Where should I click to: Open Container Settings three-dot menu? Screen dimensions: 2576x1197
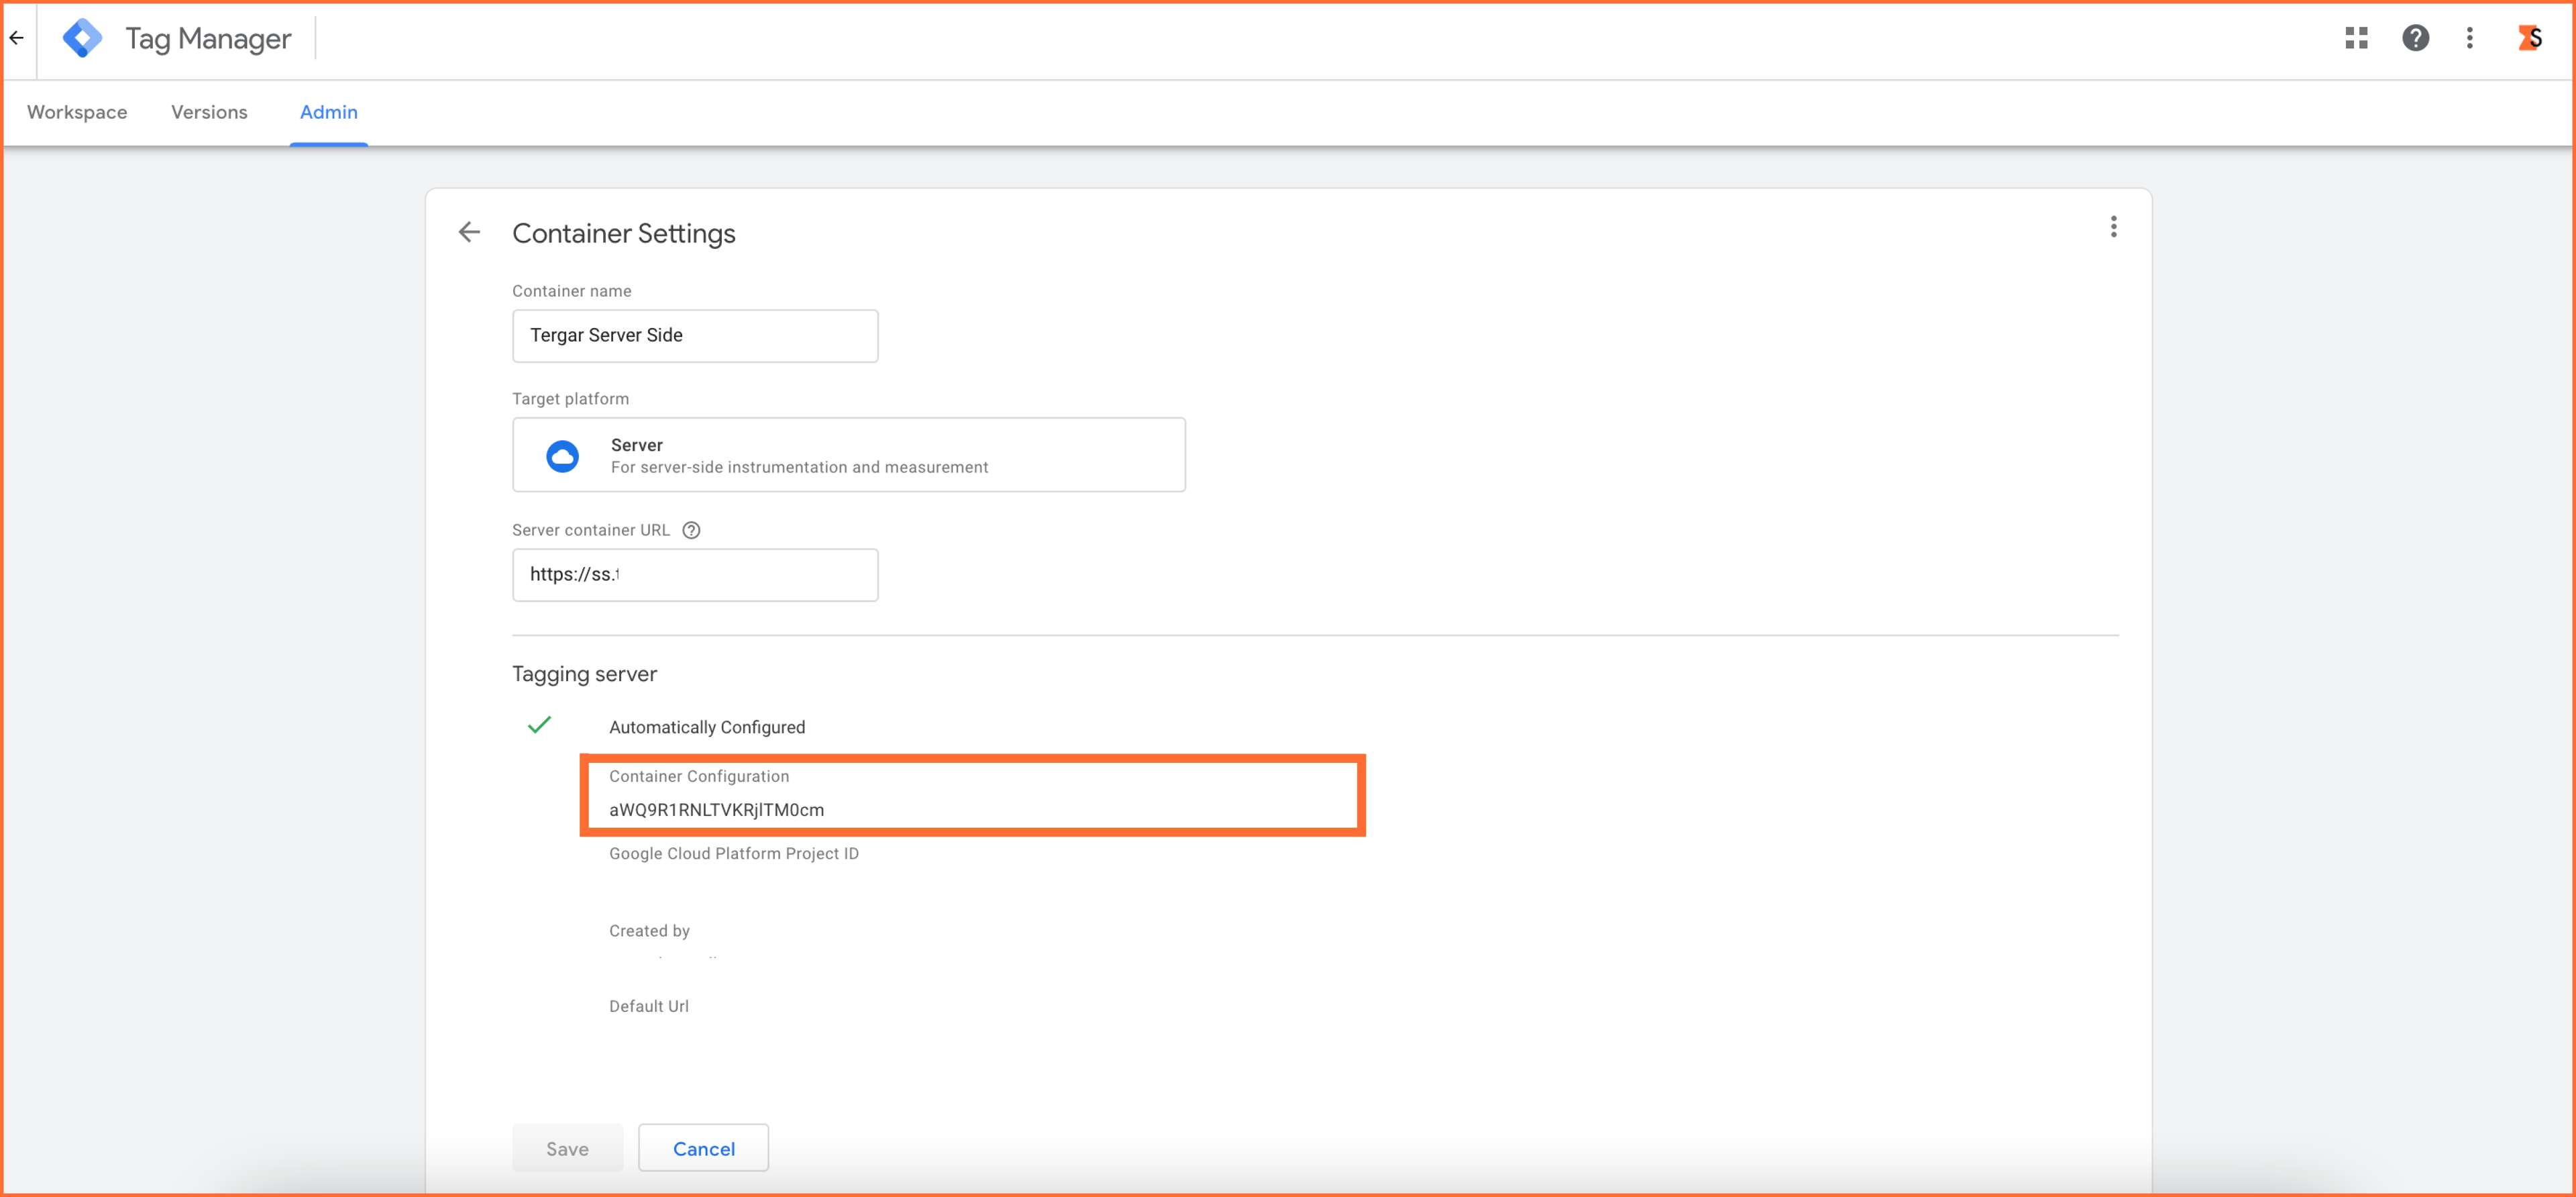click(x=2113, y=227)
